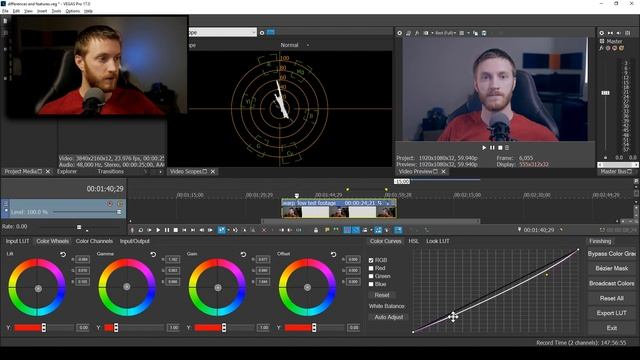Open the Transitions tab
The image size is (640, 360).
pyautogui.click(x=111, y=171)
